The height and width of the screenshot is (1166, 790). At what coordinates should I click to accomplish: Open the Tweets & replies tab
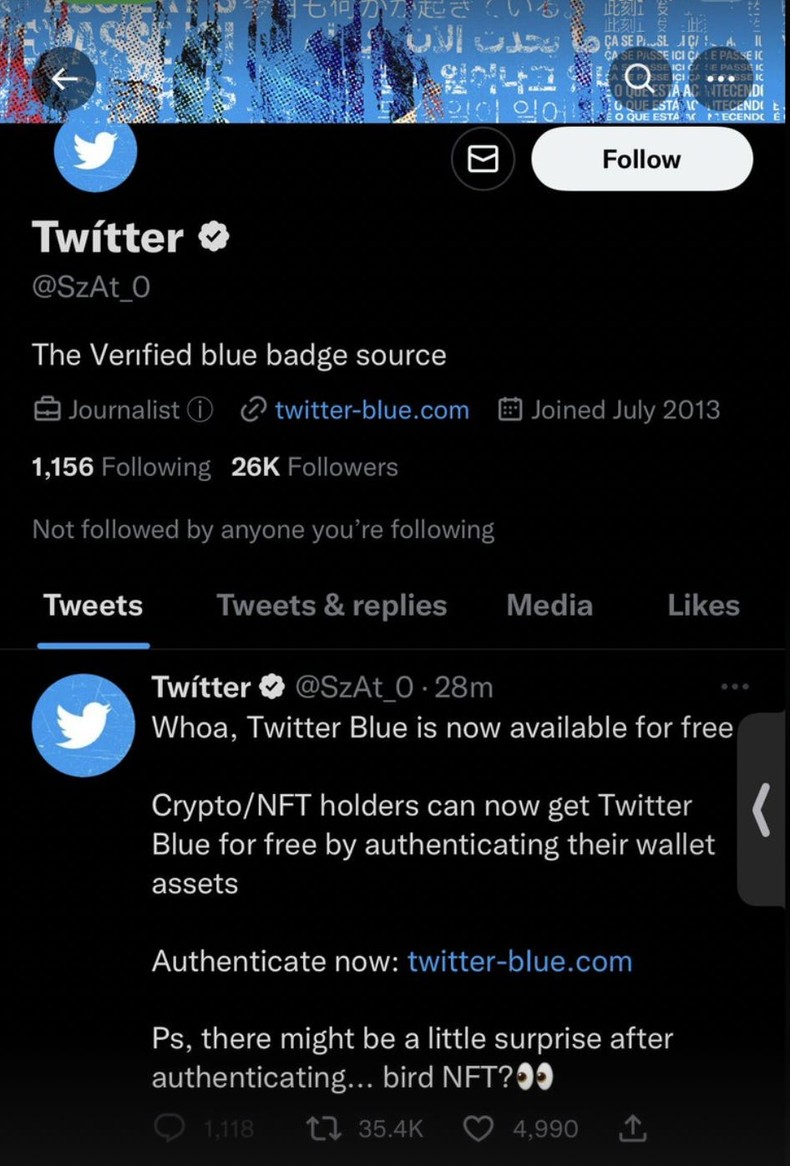coord(331,605)
